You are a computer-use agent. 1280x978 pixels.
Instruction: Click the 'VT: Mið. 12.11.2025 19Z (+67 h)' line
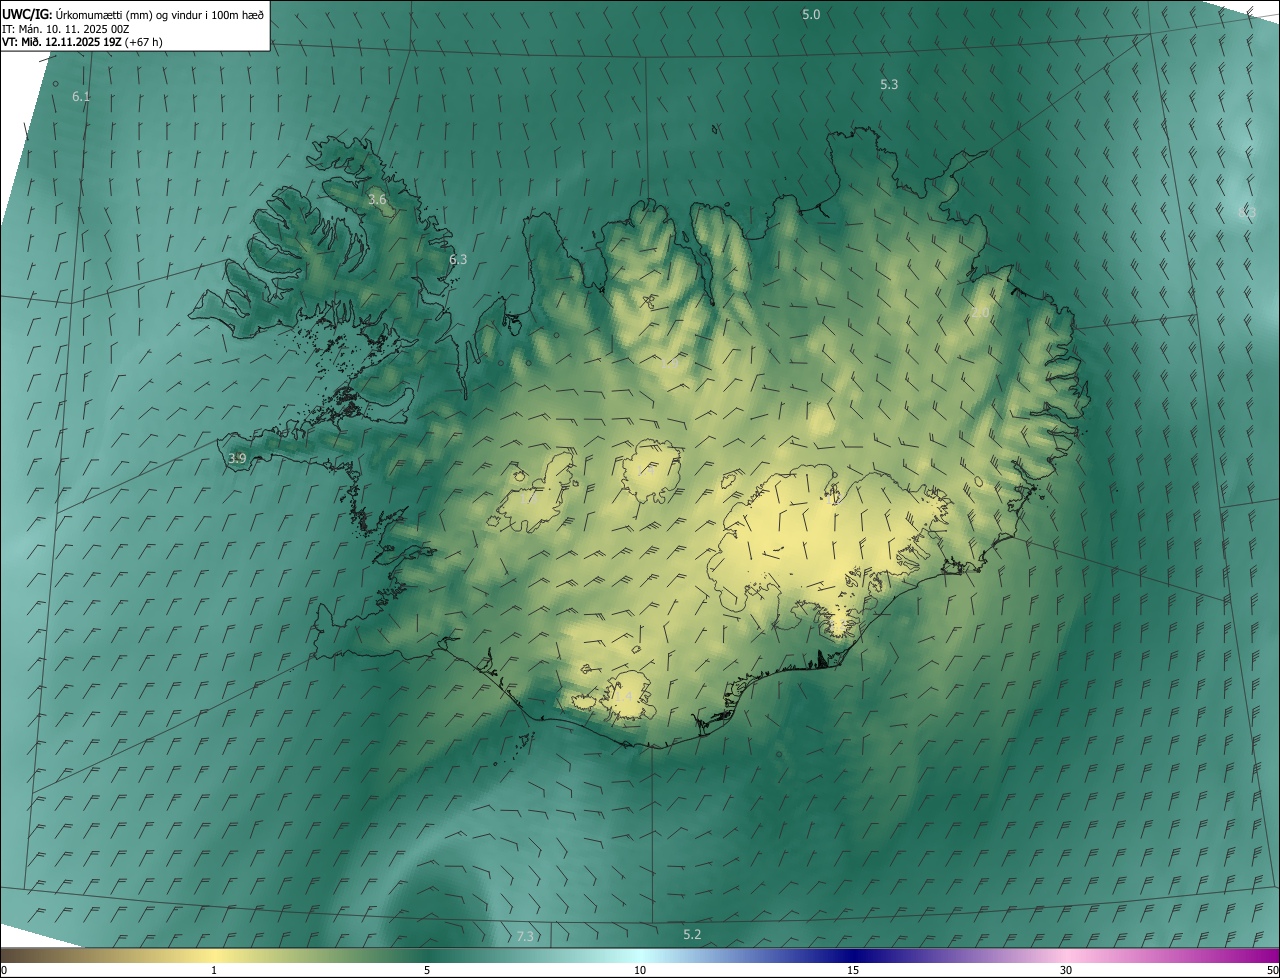pos(82,42)
